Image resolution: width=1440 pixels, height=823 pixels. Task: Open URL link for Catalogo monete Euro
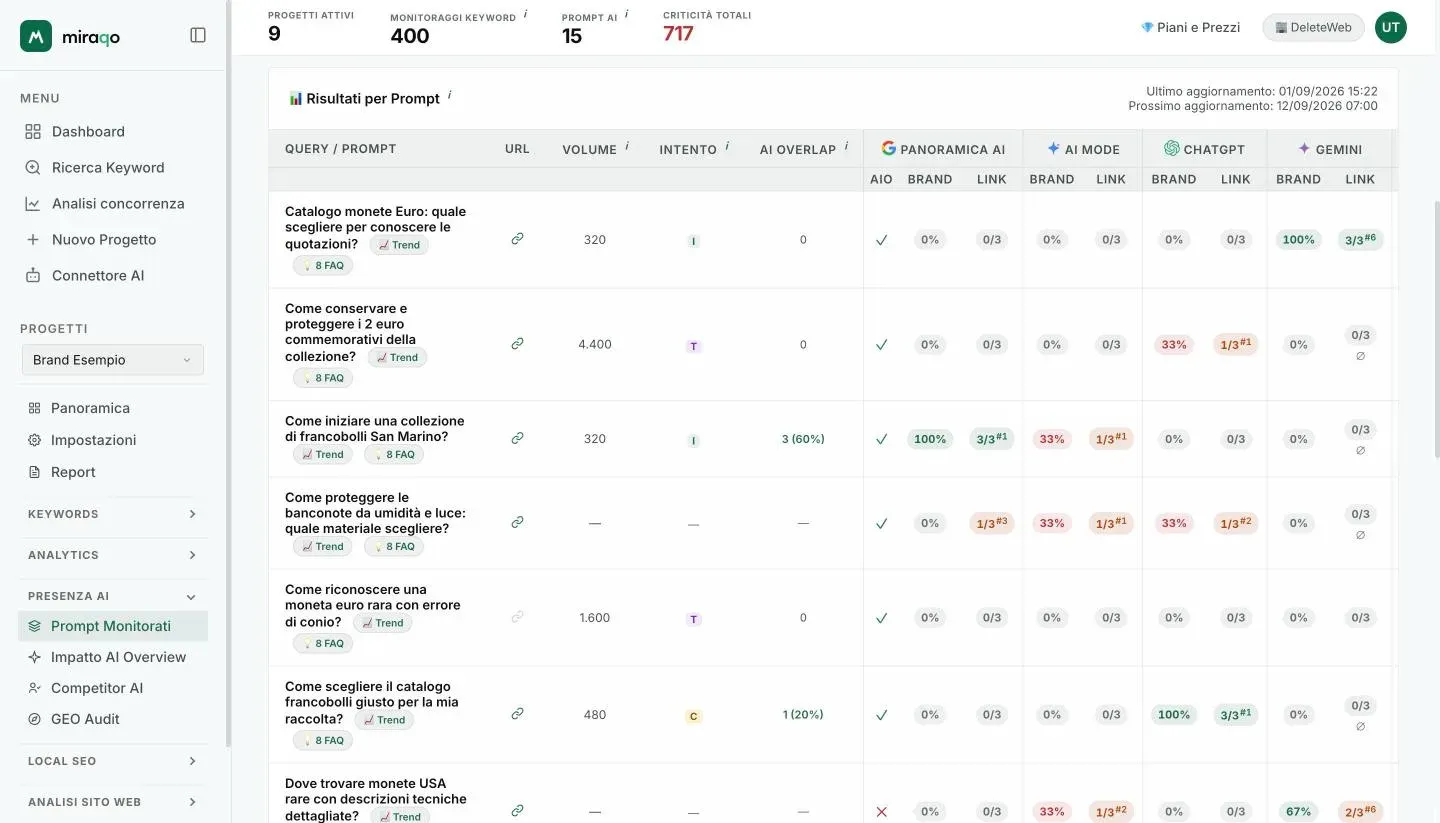coord(517,239)
